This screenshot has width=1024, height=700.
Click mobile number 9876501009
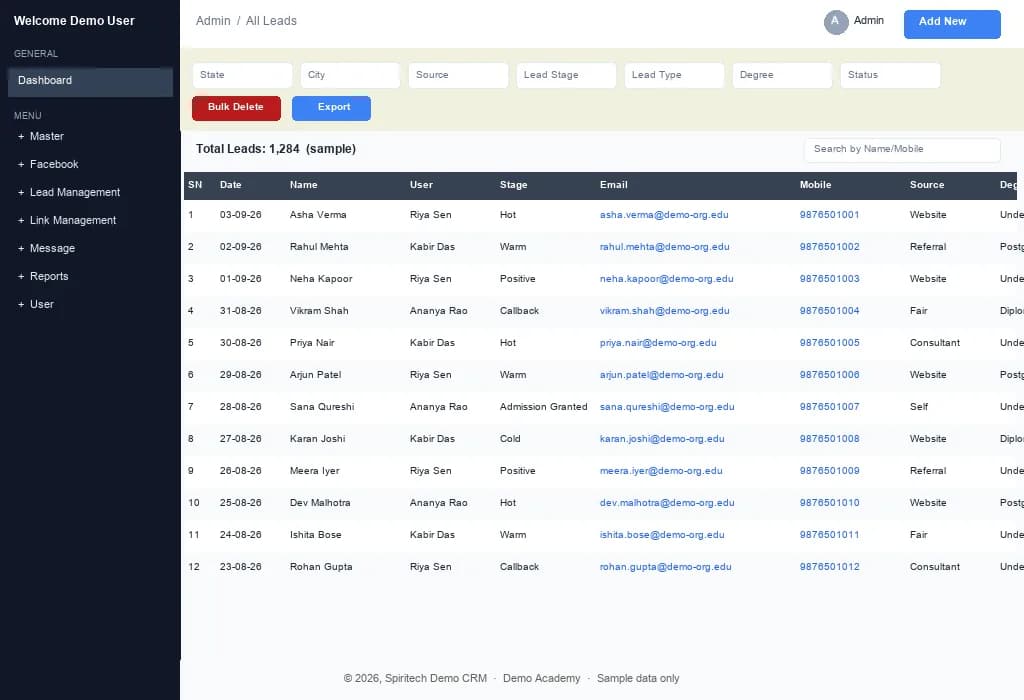tap(829, 471)
